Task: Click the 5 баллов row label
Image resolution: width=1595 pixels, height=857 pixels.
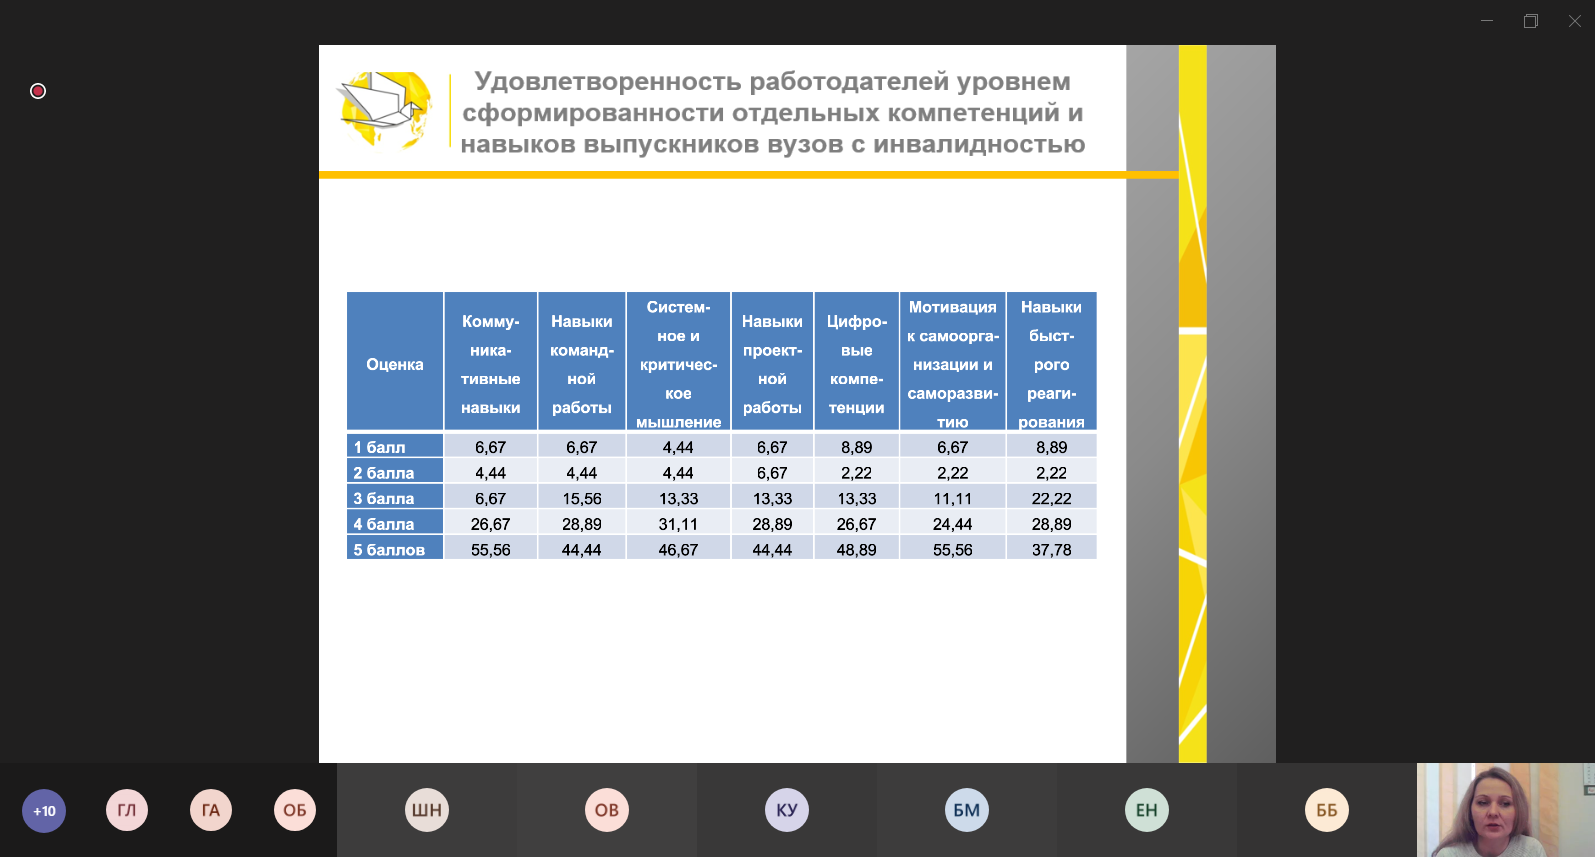Action: [395, 549]
